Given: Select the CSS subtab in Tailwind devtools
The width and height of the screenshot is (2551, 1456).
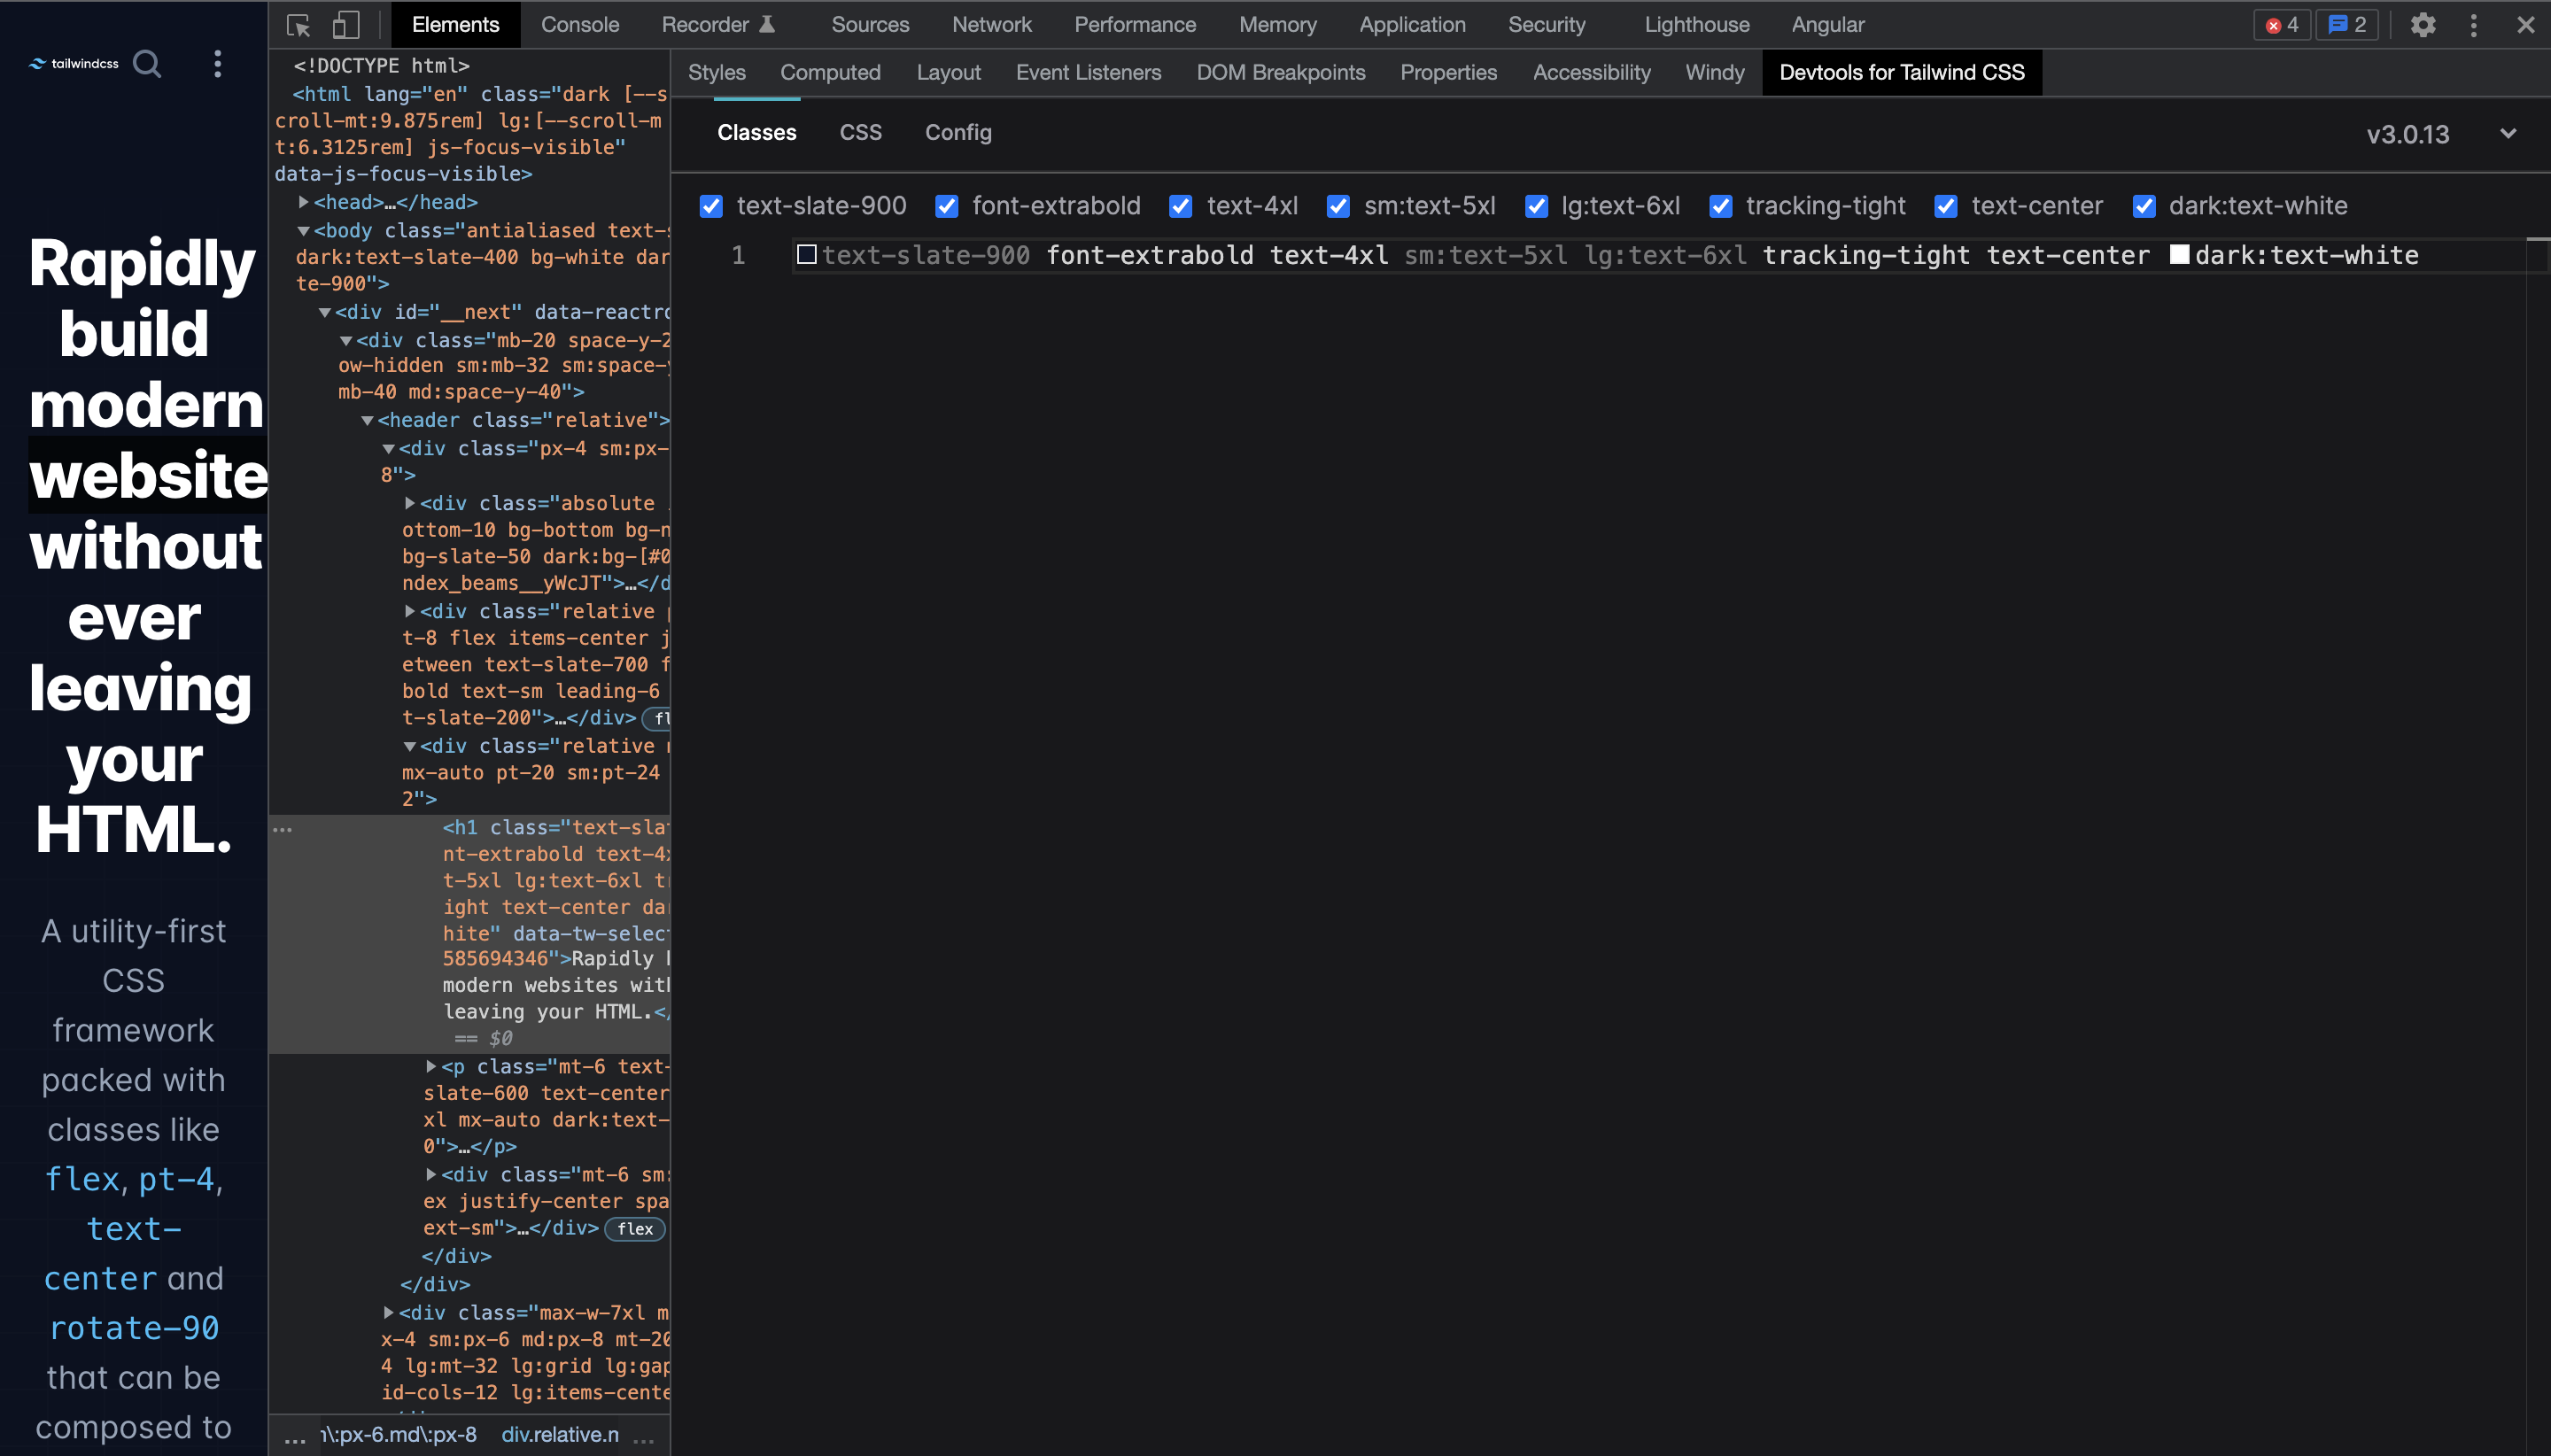Looking at the screenshot, I should click(860, 133).
